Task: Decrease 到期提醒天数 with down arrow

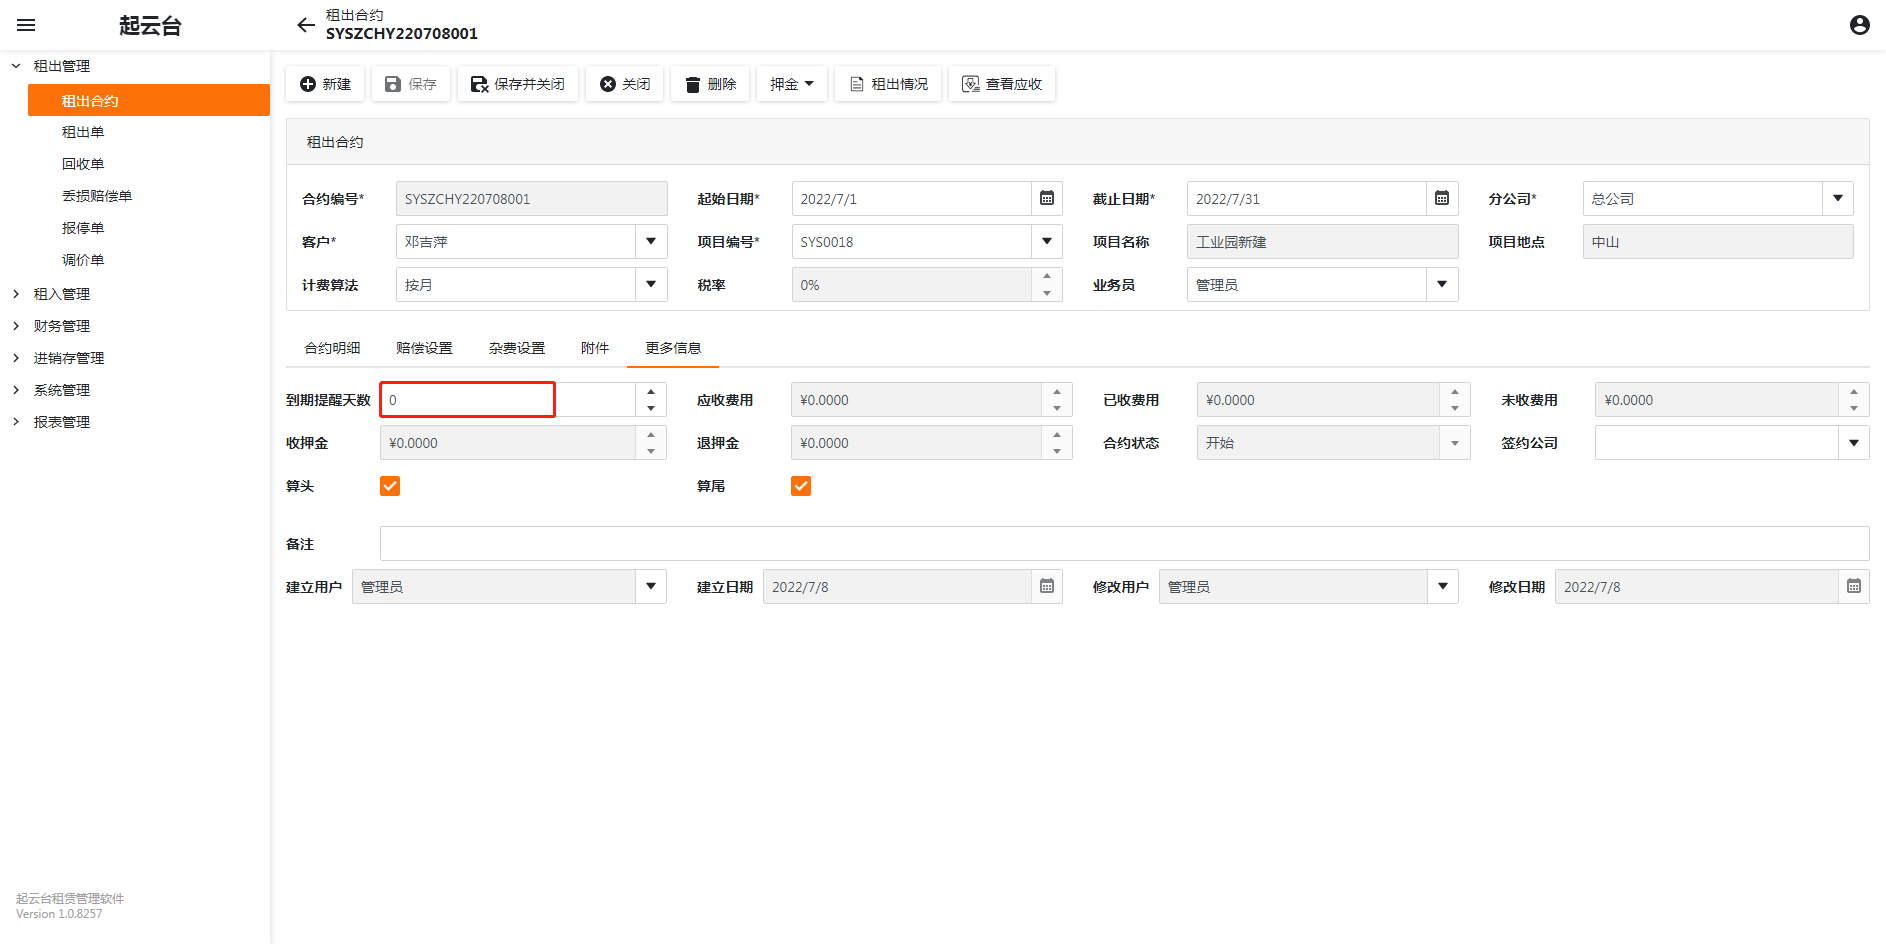Action: click(651, 408)
